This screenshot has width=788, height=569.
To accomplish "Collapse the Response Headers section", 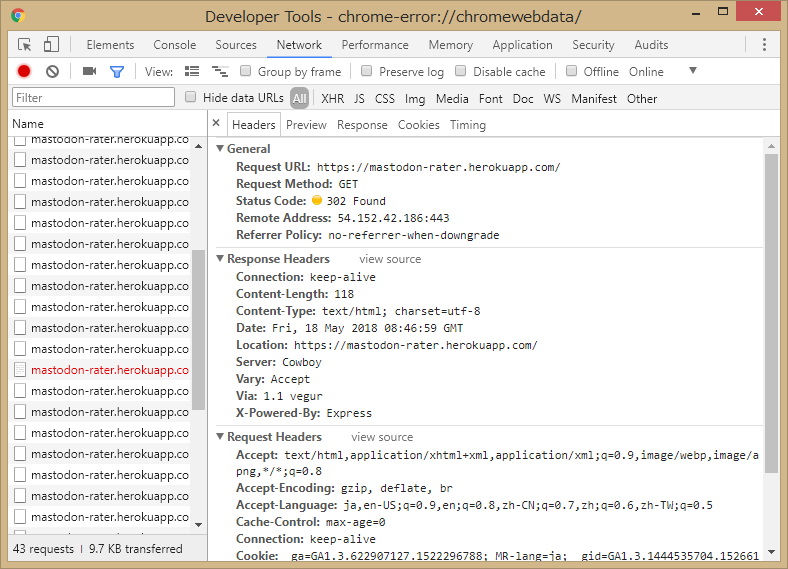I will (x=221, y=259).
